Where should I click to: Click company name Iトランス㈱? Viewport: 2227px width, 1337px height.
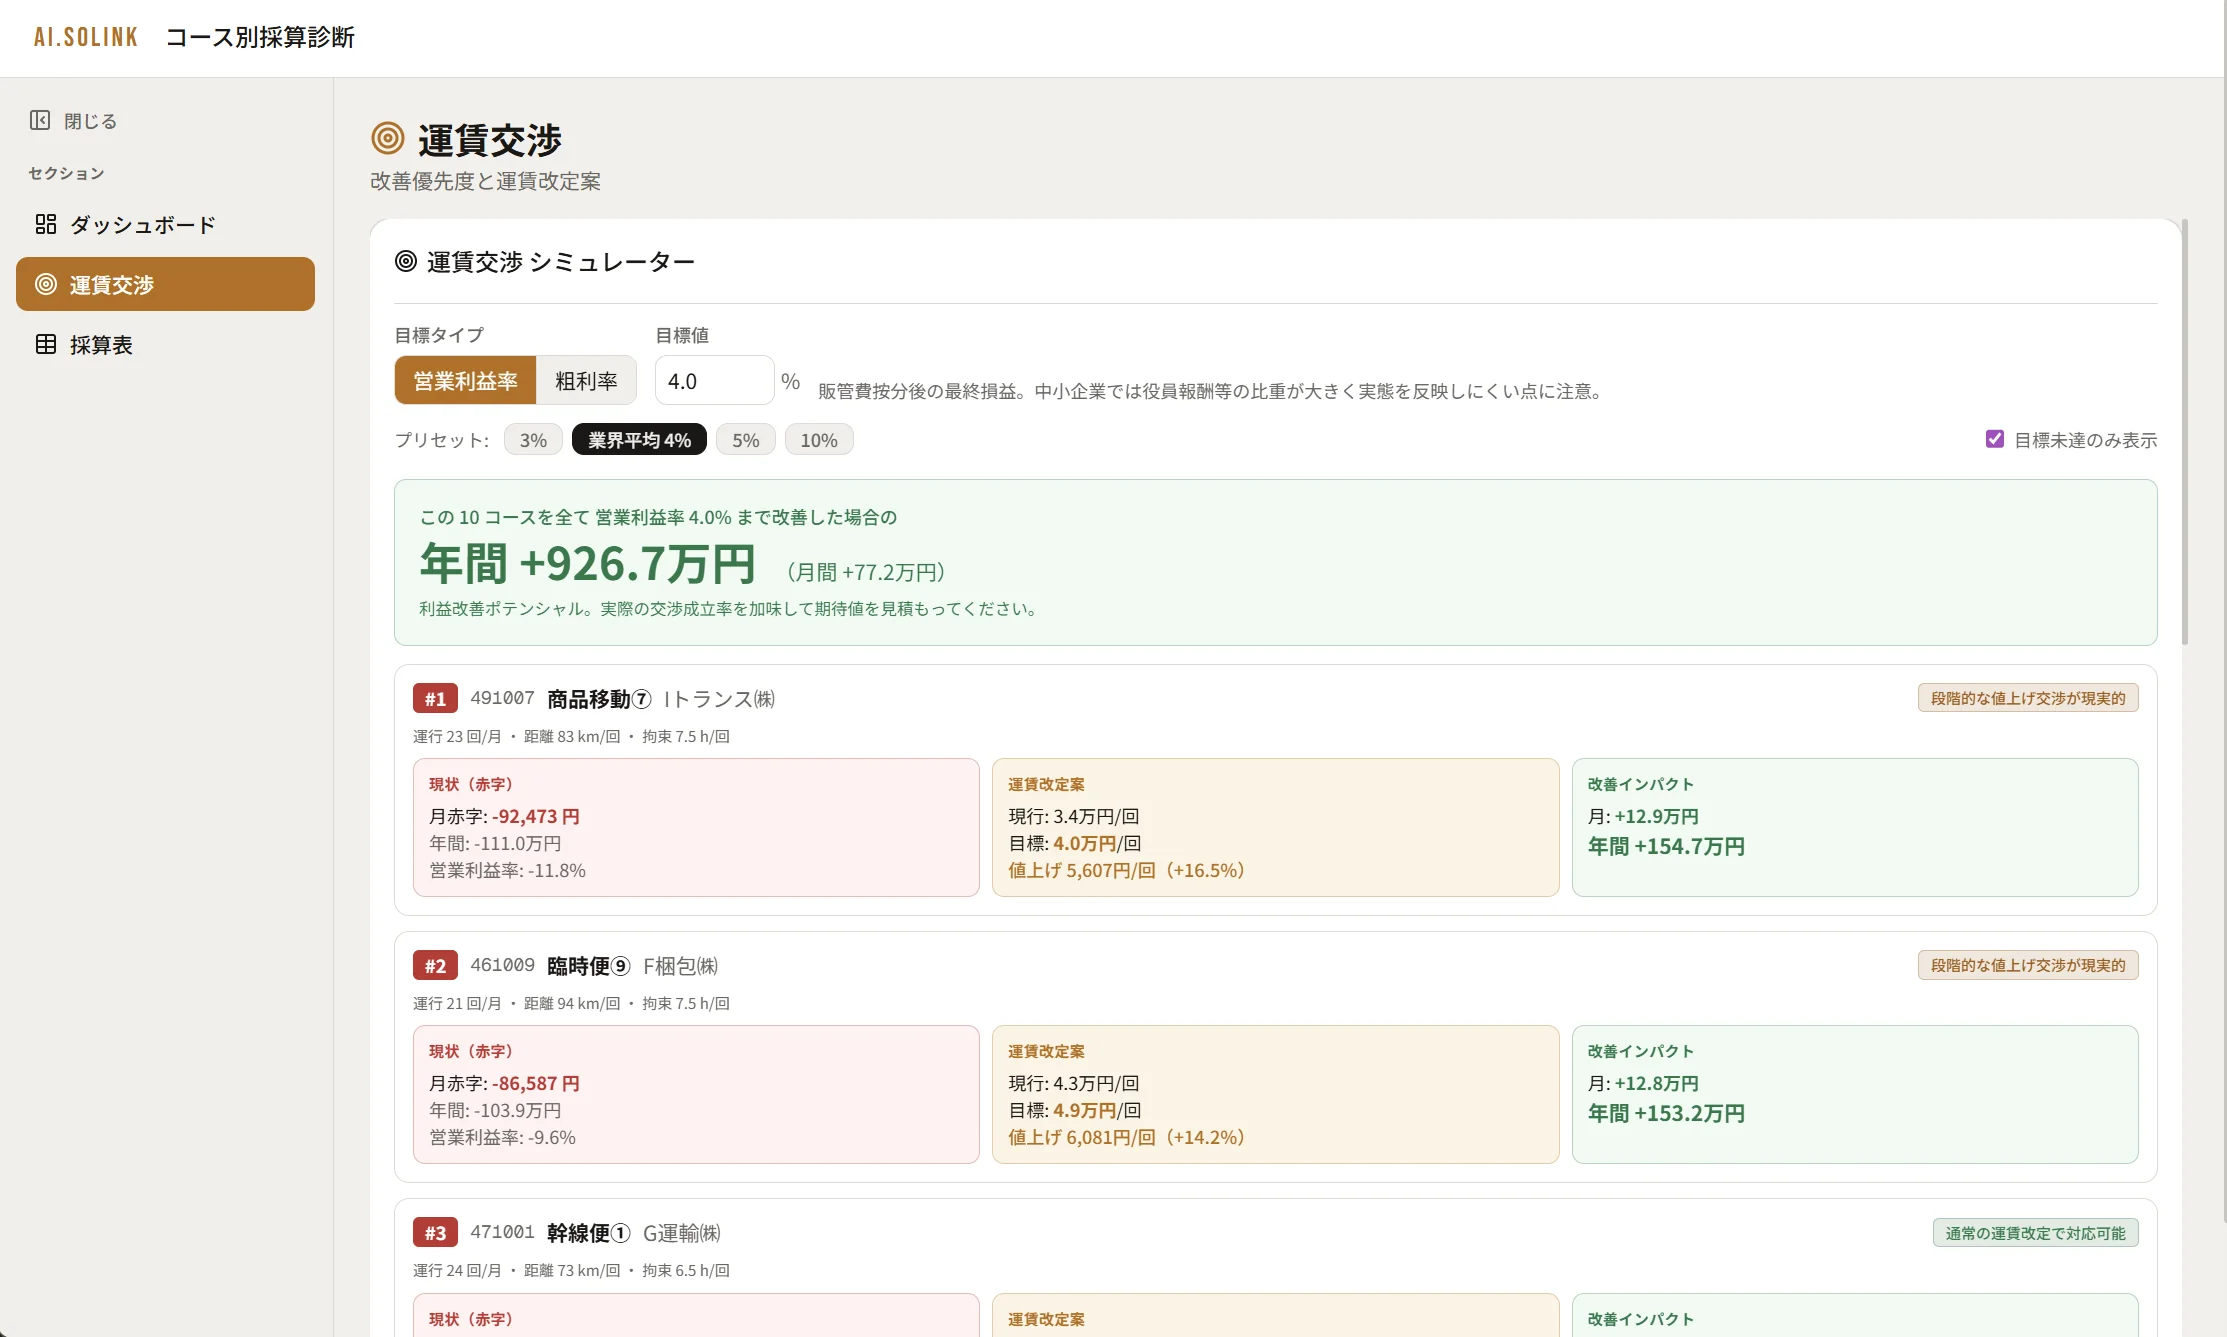[719, 699]
